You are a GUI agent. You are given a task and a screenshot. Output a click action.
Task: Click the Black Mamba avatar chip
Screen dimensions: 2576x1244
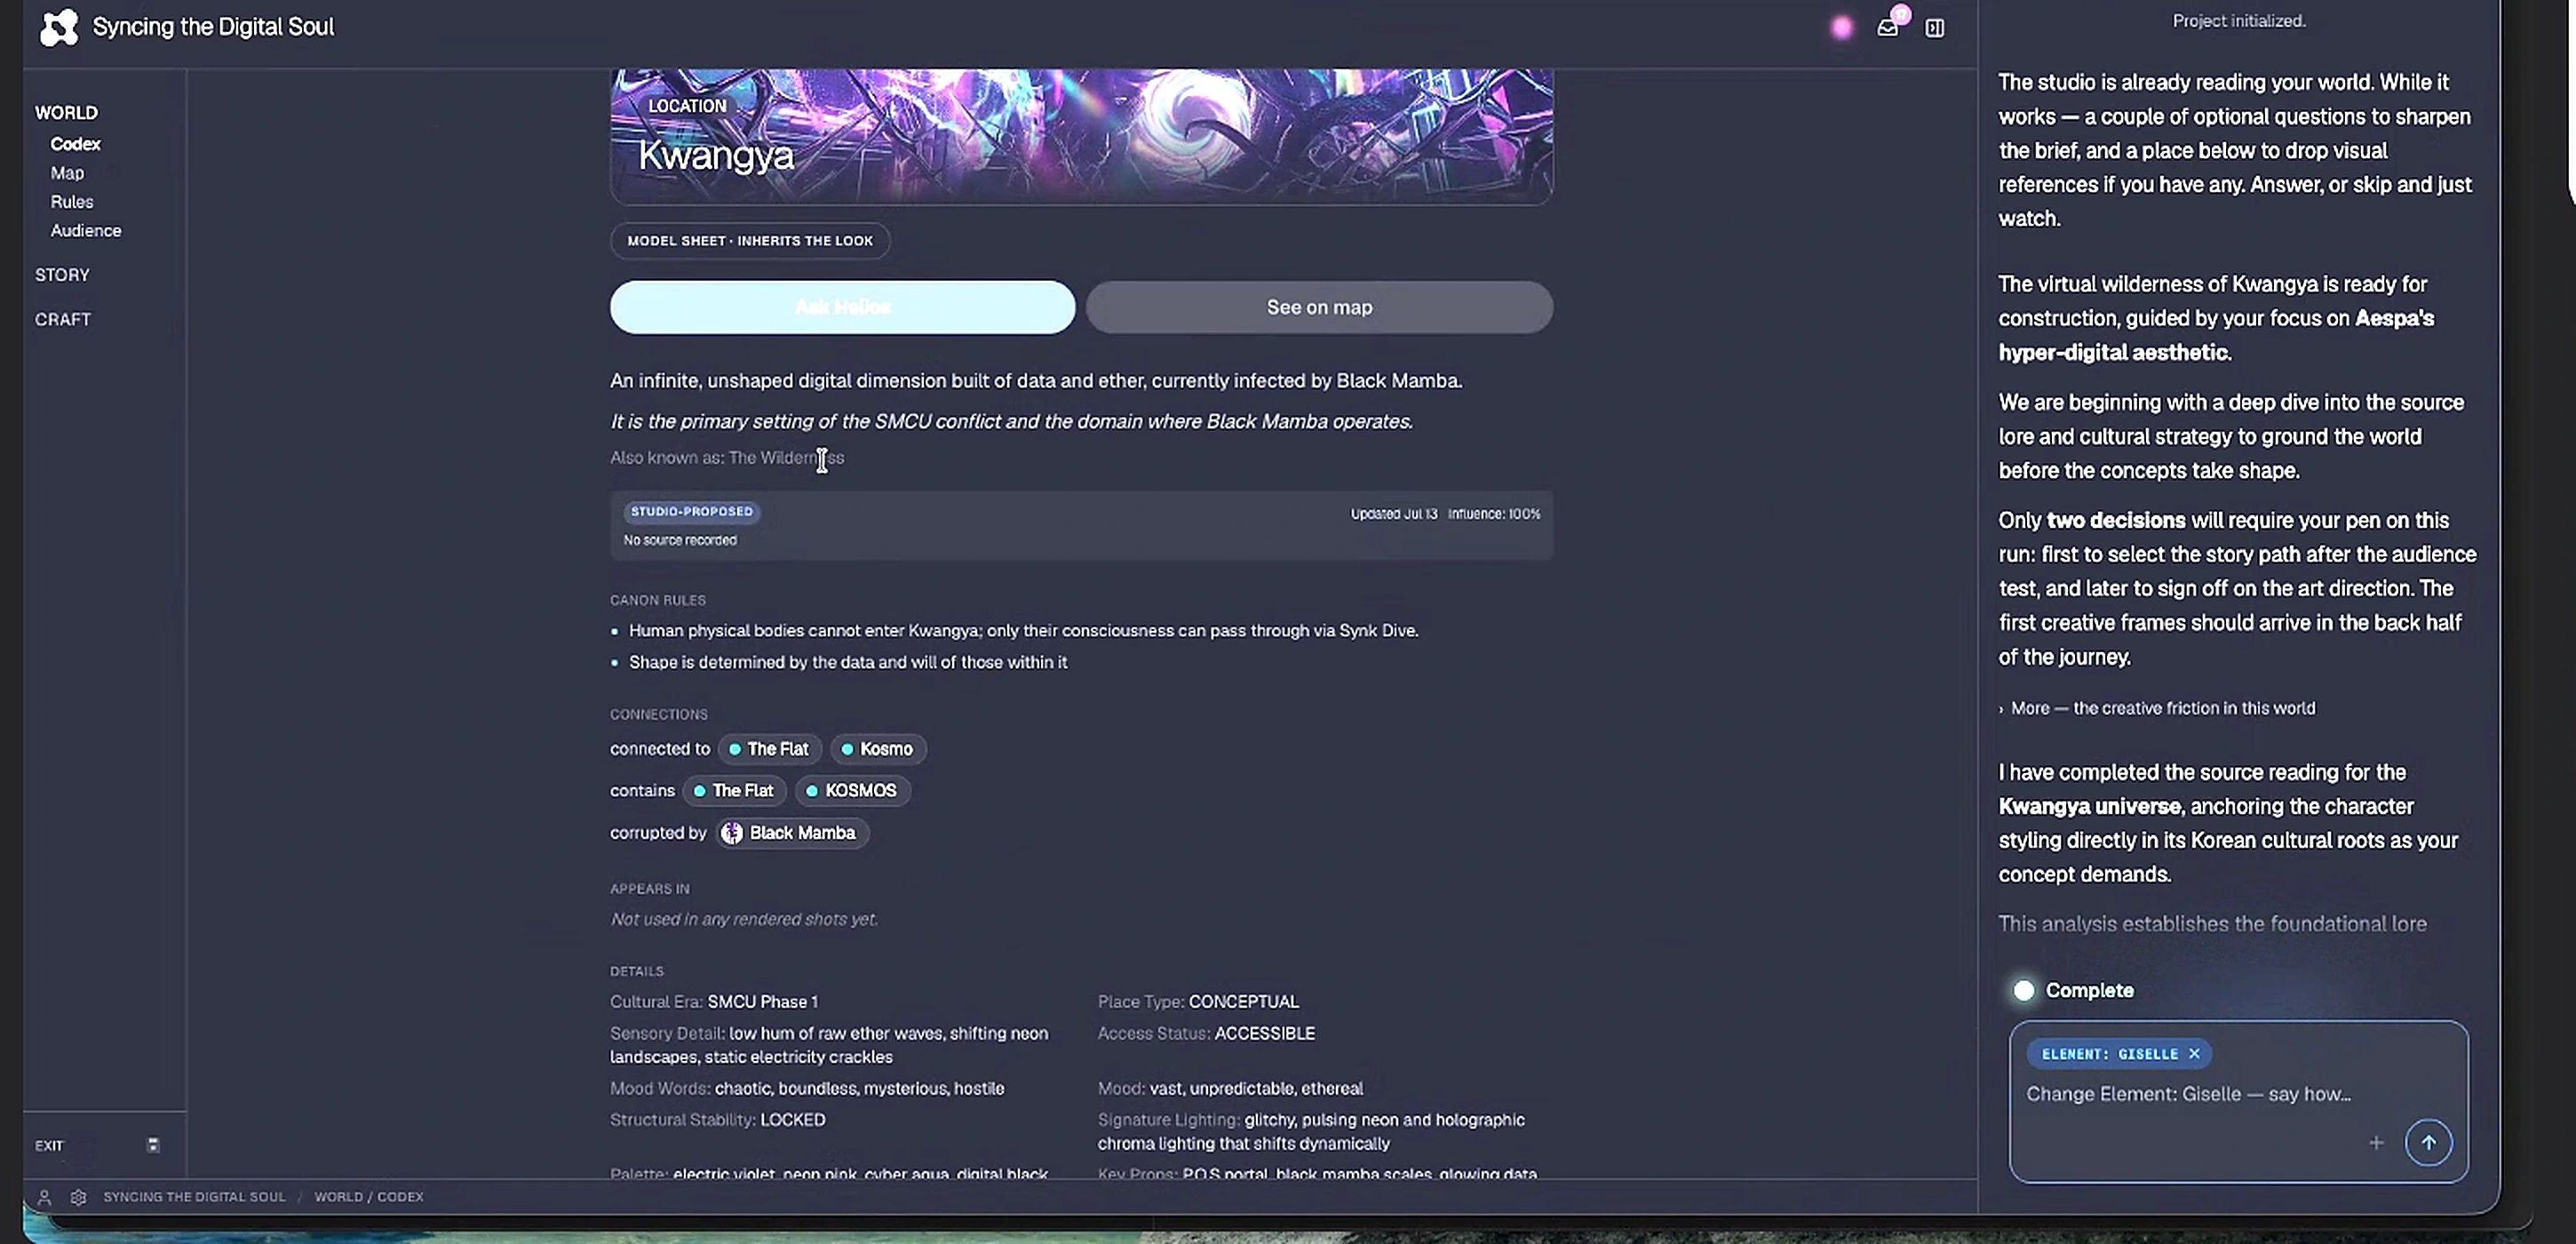(792, 832)
